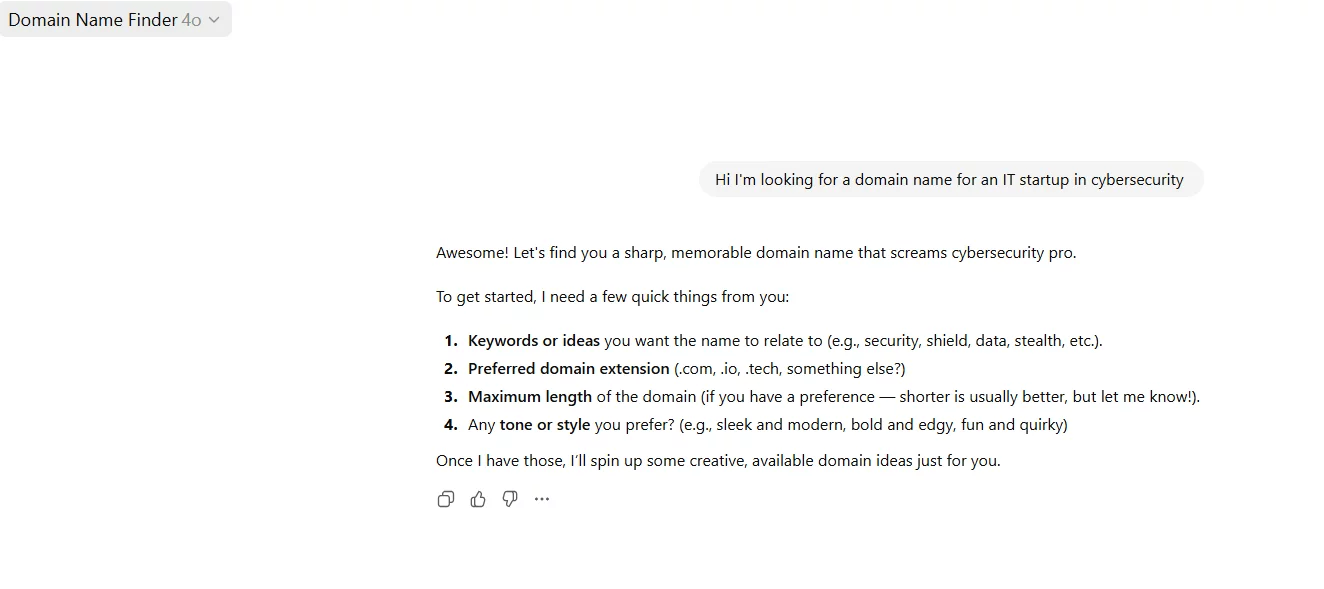Click the bold "Keywords or ideas" text

pyautogui.click(x=533, y=341)
